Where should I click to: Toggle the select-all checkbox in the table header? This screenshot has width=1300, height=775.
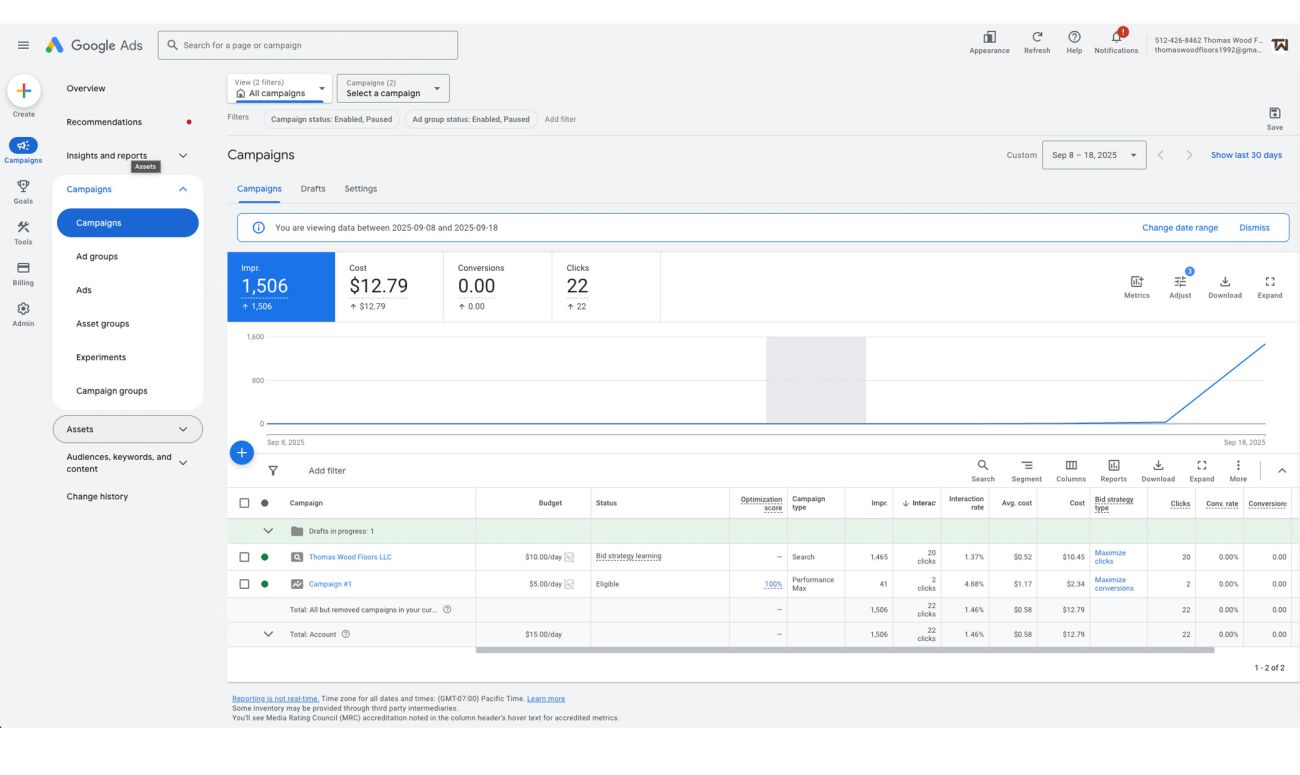click(244, 503)
